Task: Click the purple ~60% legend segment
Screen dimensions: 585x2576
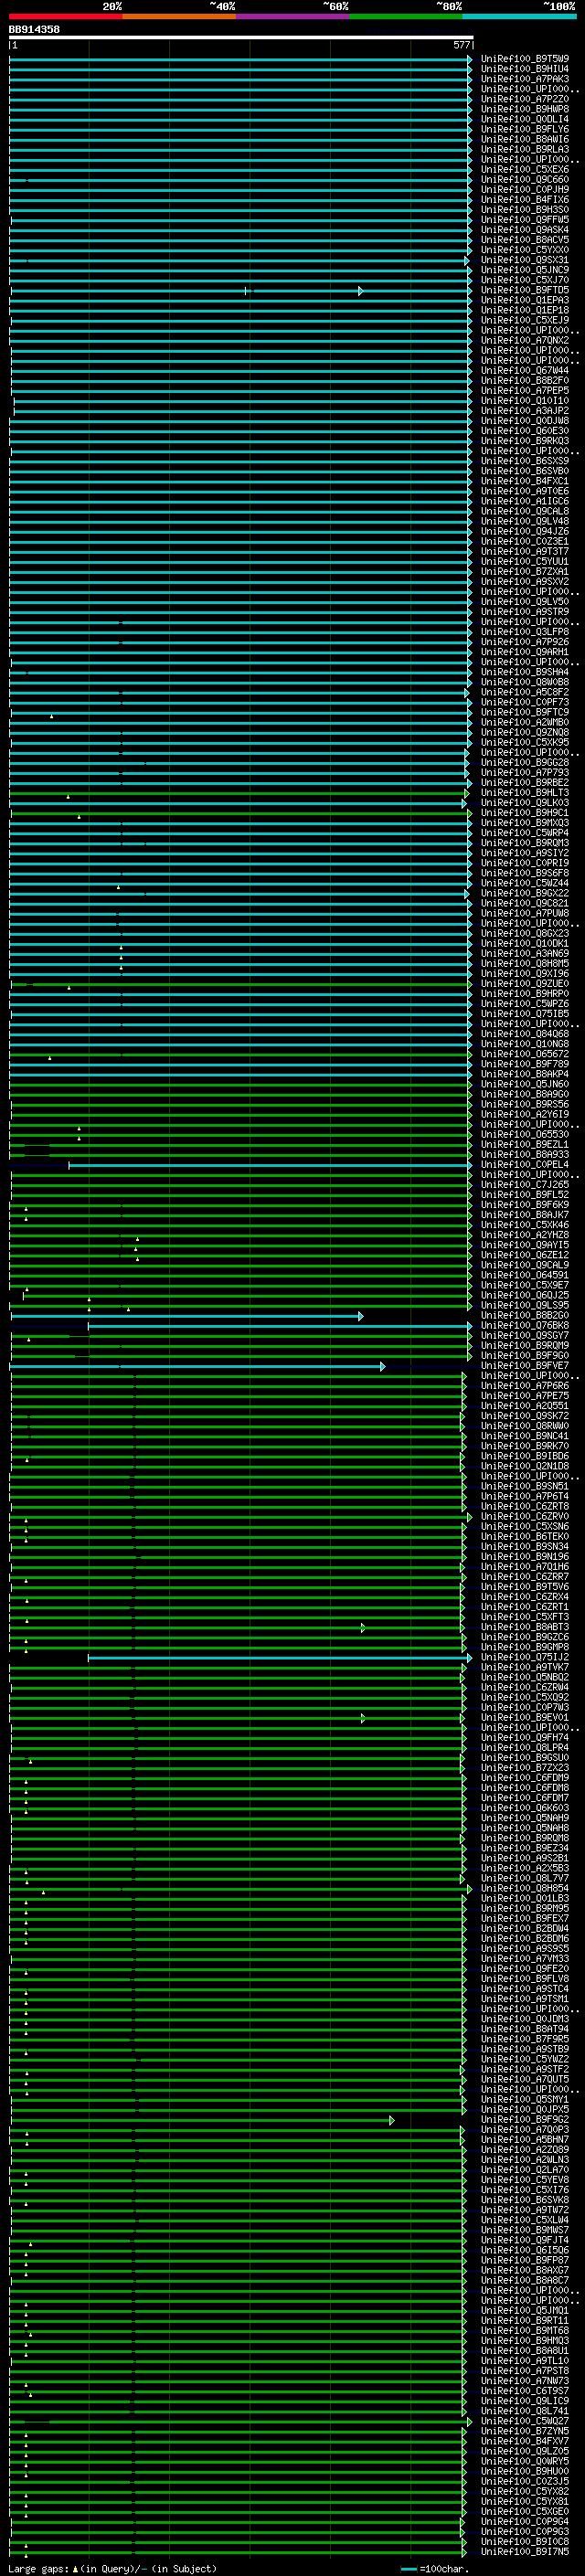Action: (292, 16)
